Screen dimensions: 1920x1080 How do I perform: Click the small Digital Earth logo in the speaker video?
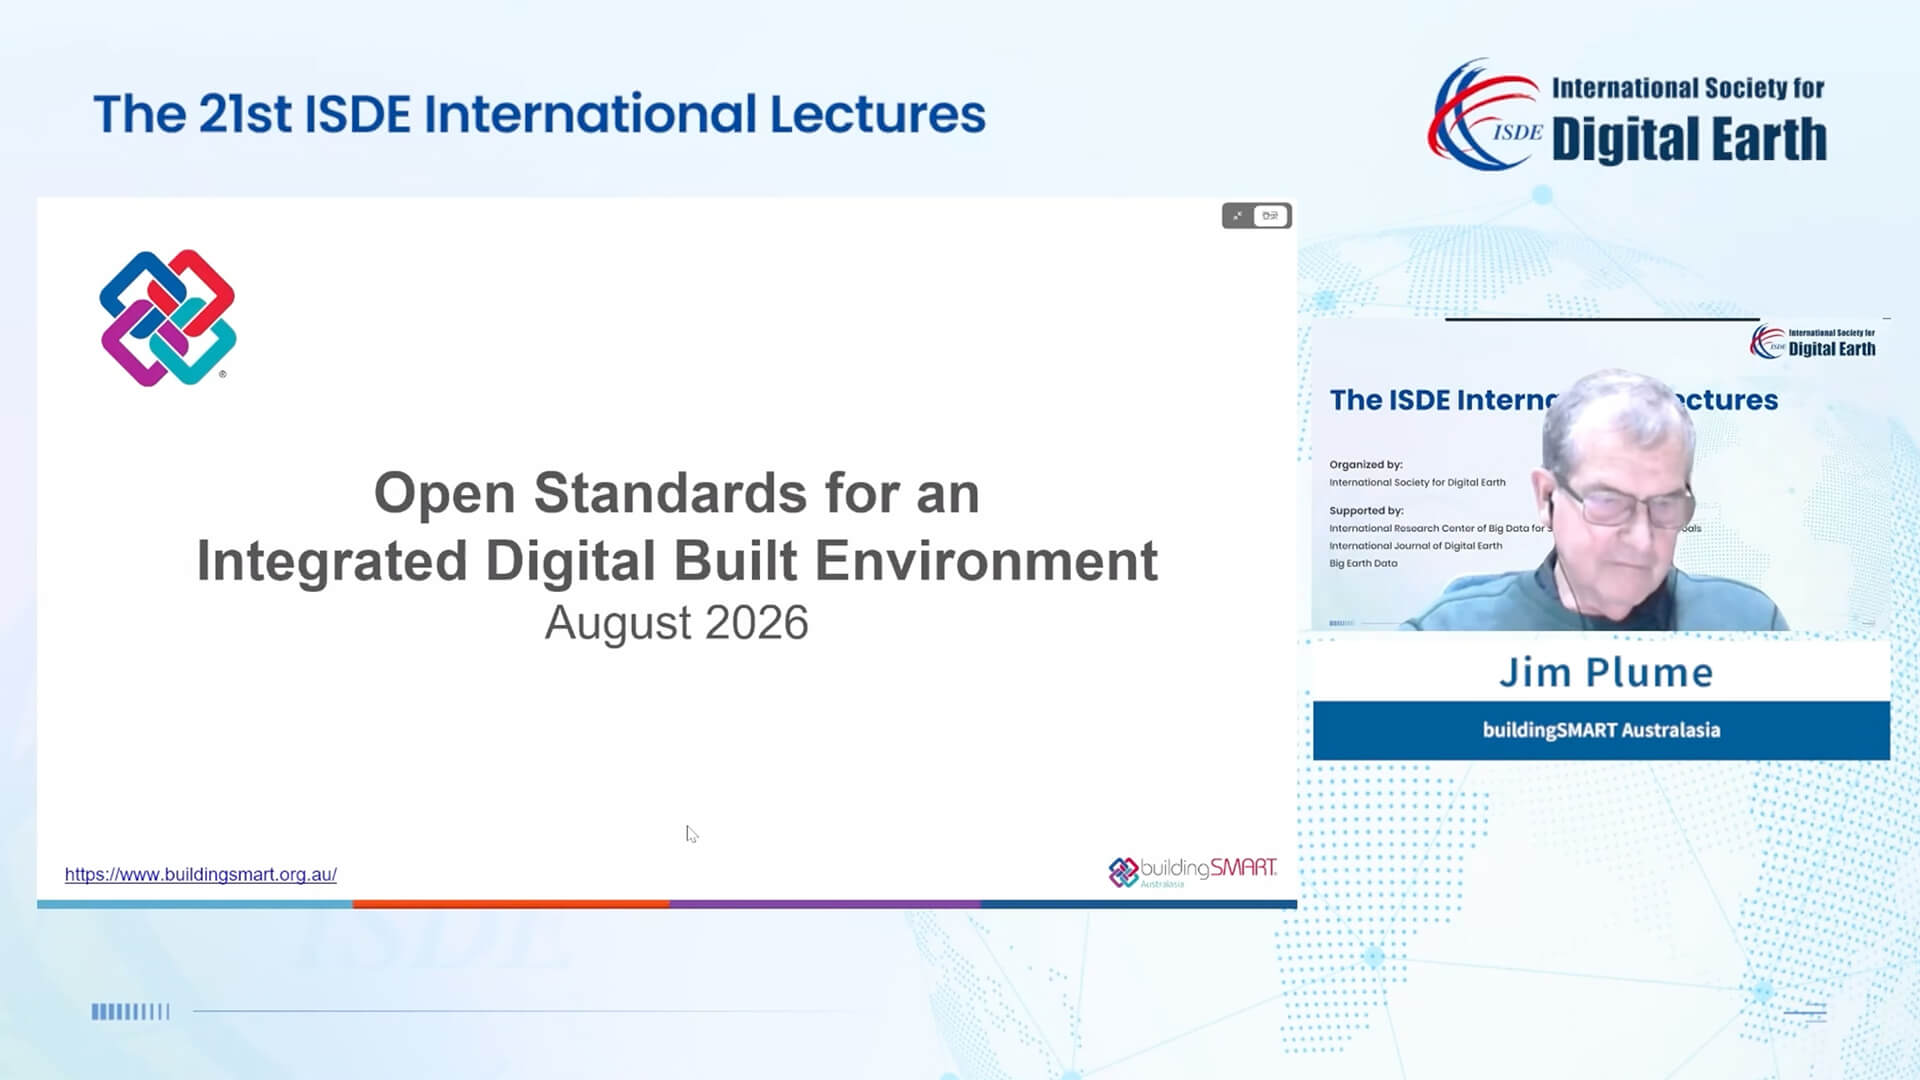1813,342
